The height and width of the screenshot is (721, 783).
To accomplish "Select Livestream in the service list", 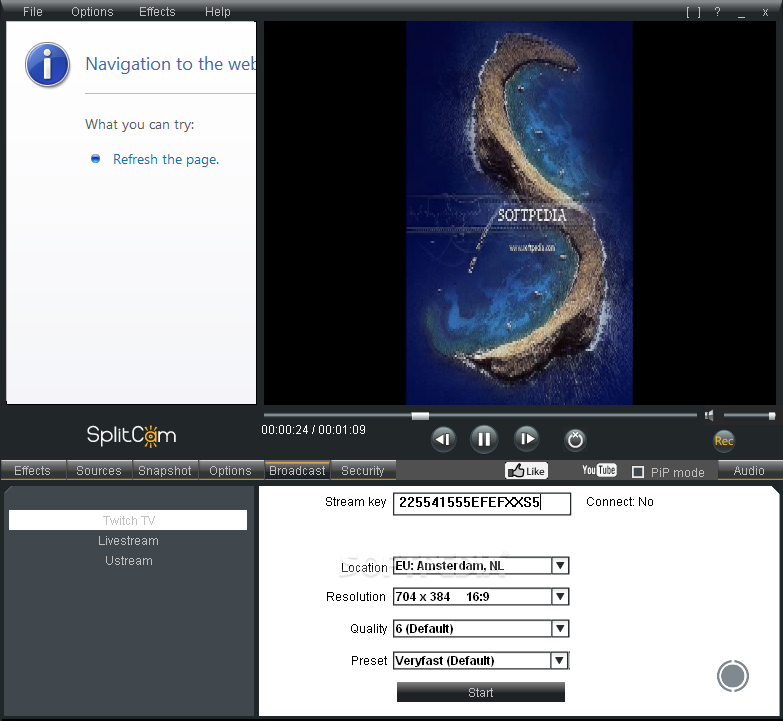I will coord(128,541).
